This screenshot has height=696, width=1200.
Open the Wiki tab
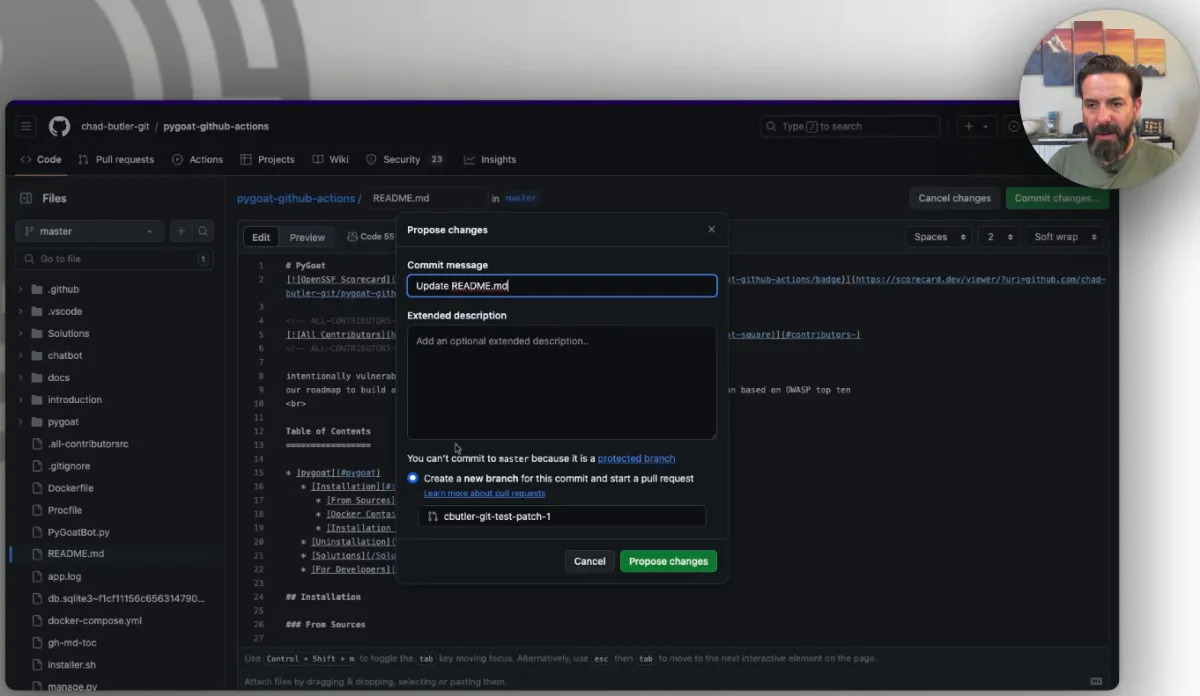330,159
